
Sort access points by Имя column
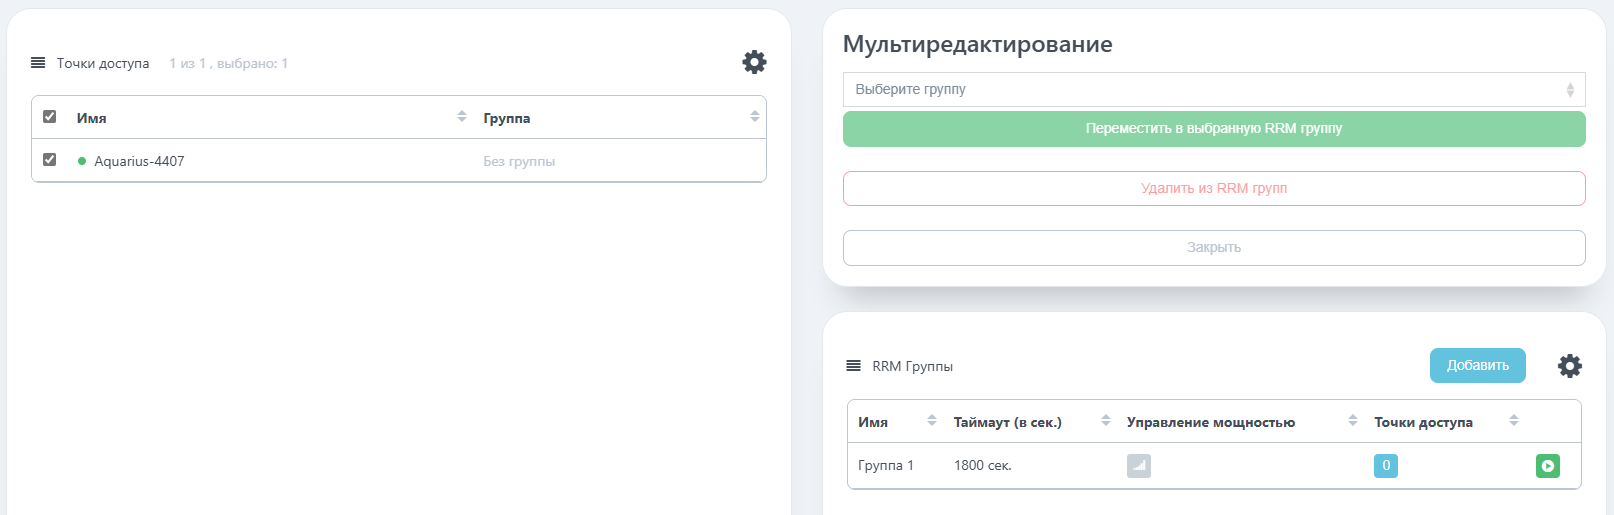(x=462, y=117)
